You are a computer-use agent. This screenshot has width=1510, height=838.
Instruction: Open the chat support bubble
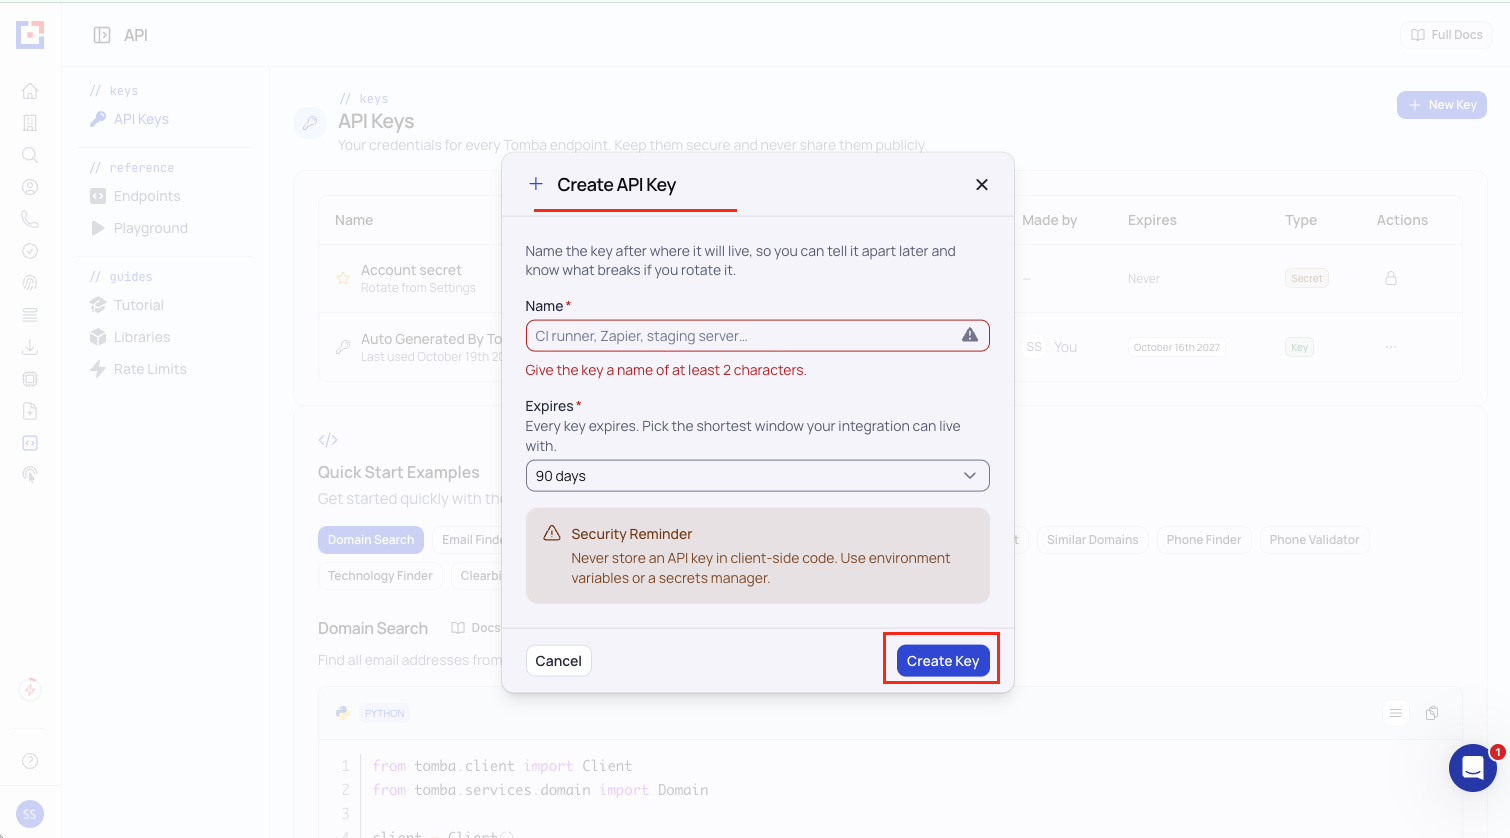click(x=1472, y=768)
